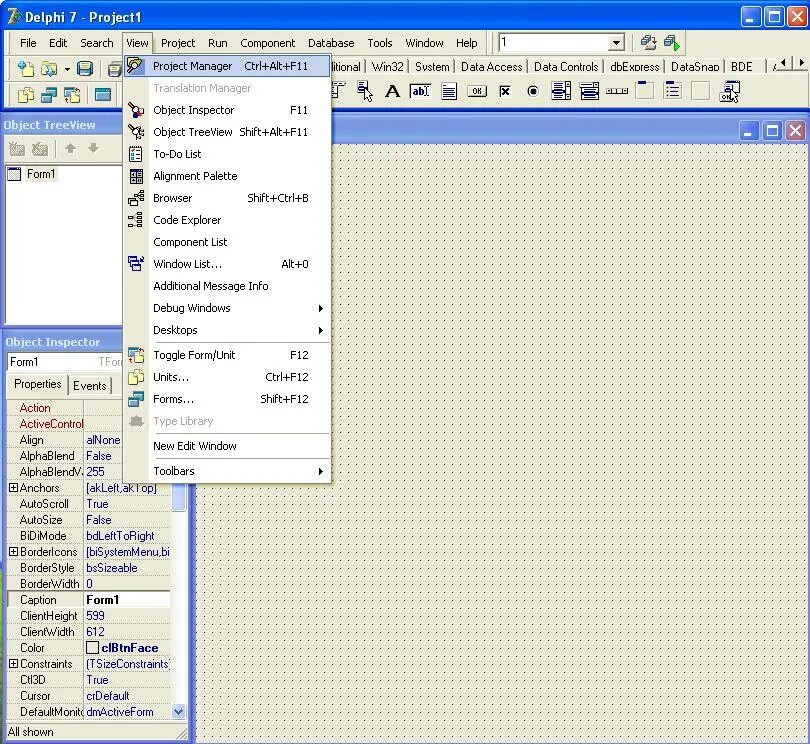
Task: Select Object Inspector menu entry
Action: pos(227,110)
